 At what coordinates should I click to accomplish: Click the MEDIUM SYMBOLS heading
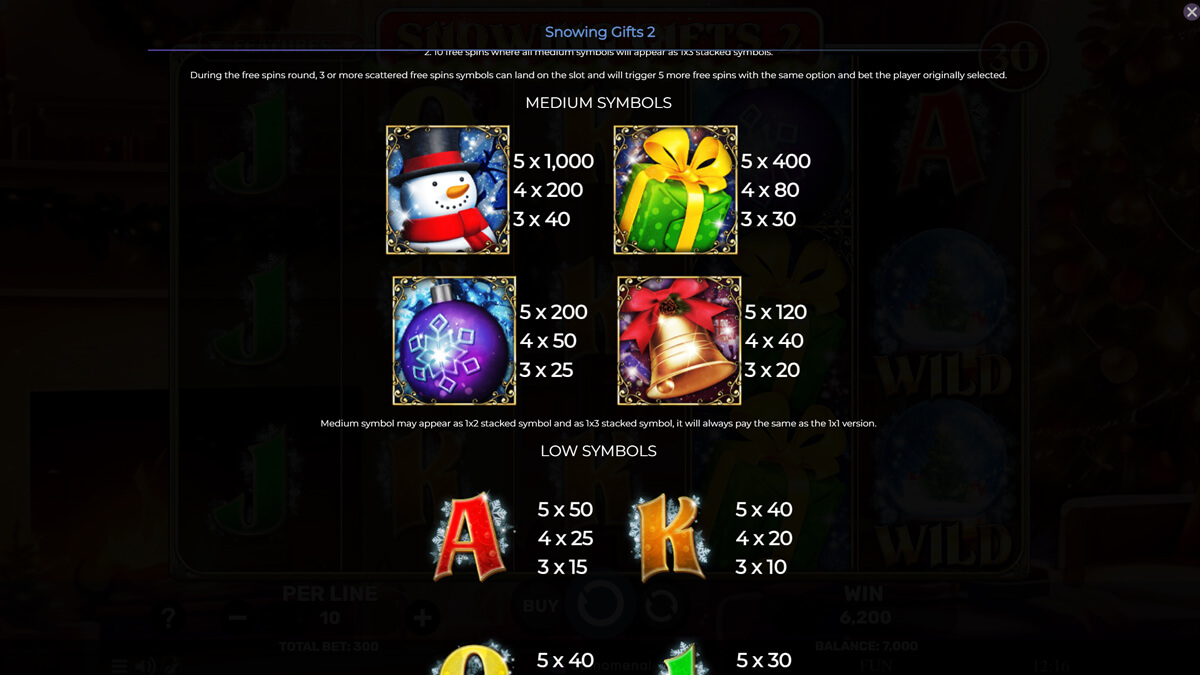[x=598, y=103]
